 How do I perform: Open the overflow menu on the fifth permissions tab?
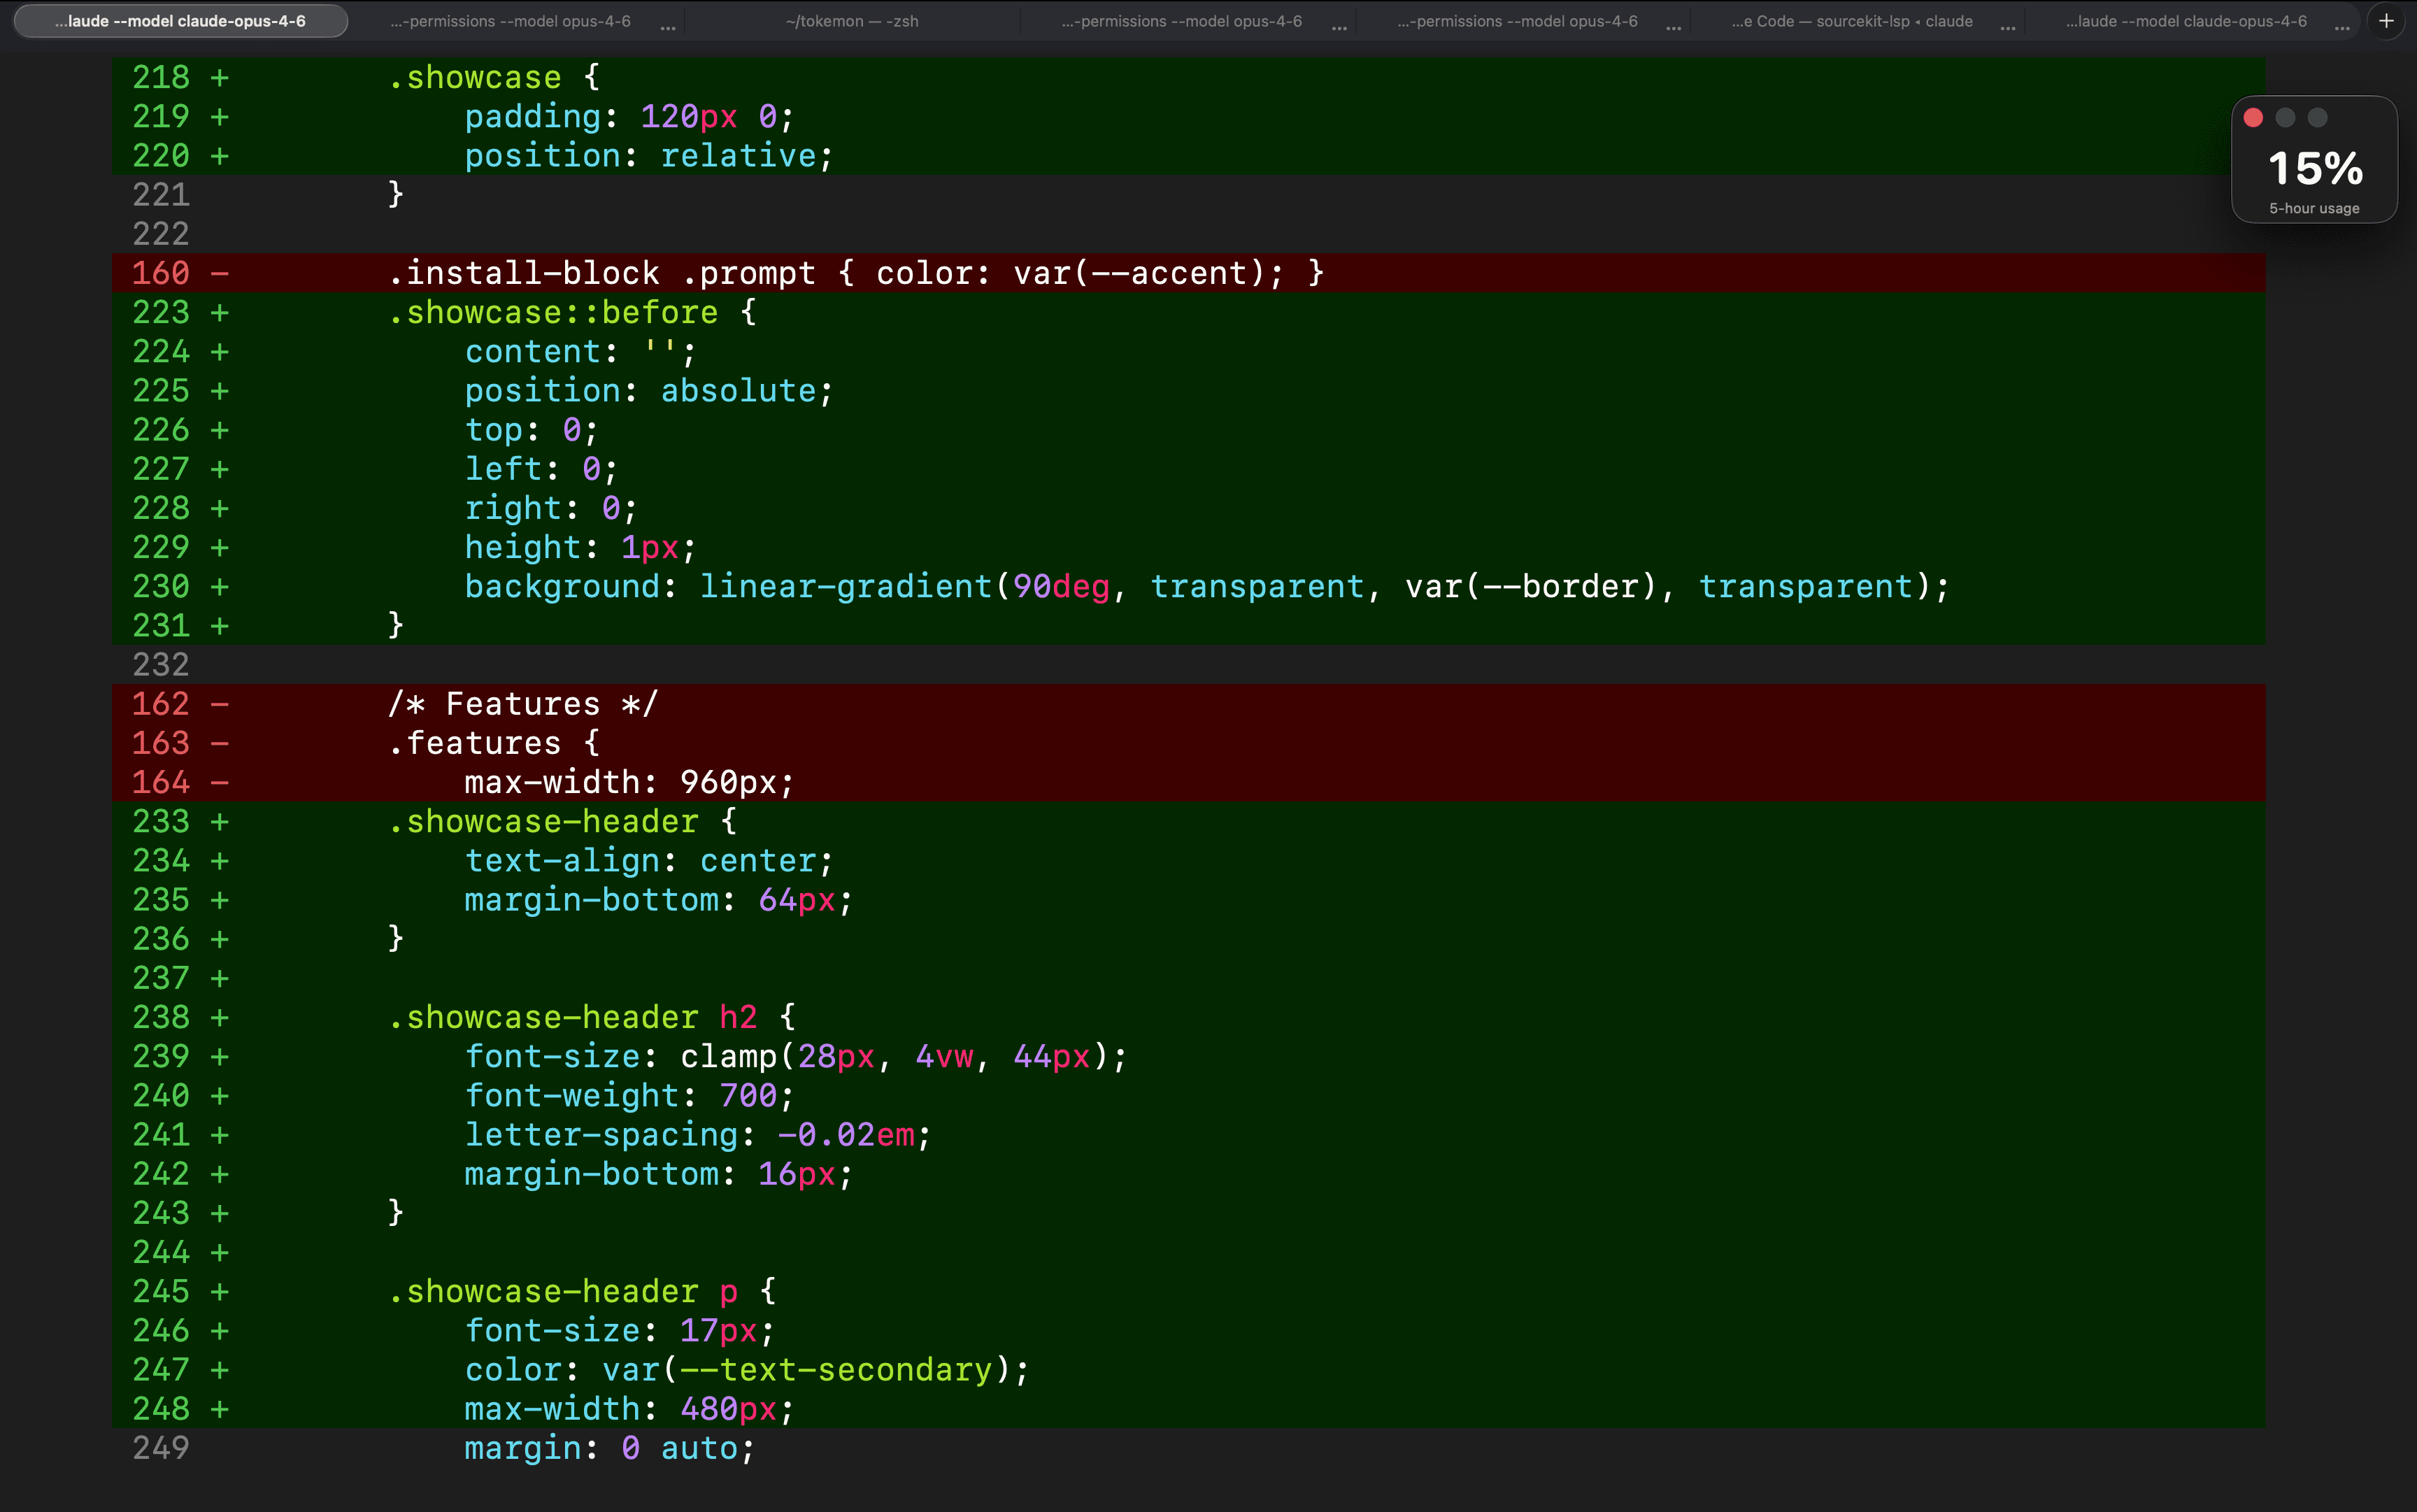(x=1673, y=29)
